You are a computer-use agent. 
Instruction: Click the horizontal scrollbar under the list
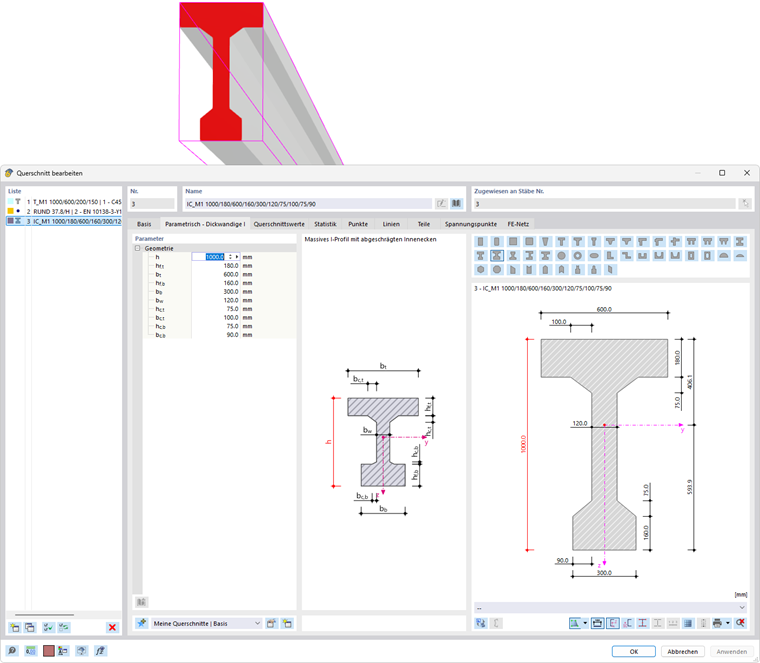[x=45, y=615]
